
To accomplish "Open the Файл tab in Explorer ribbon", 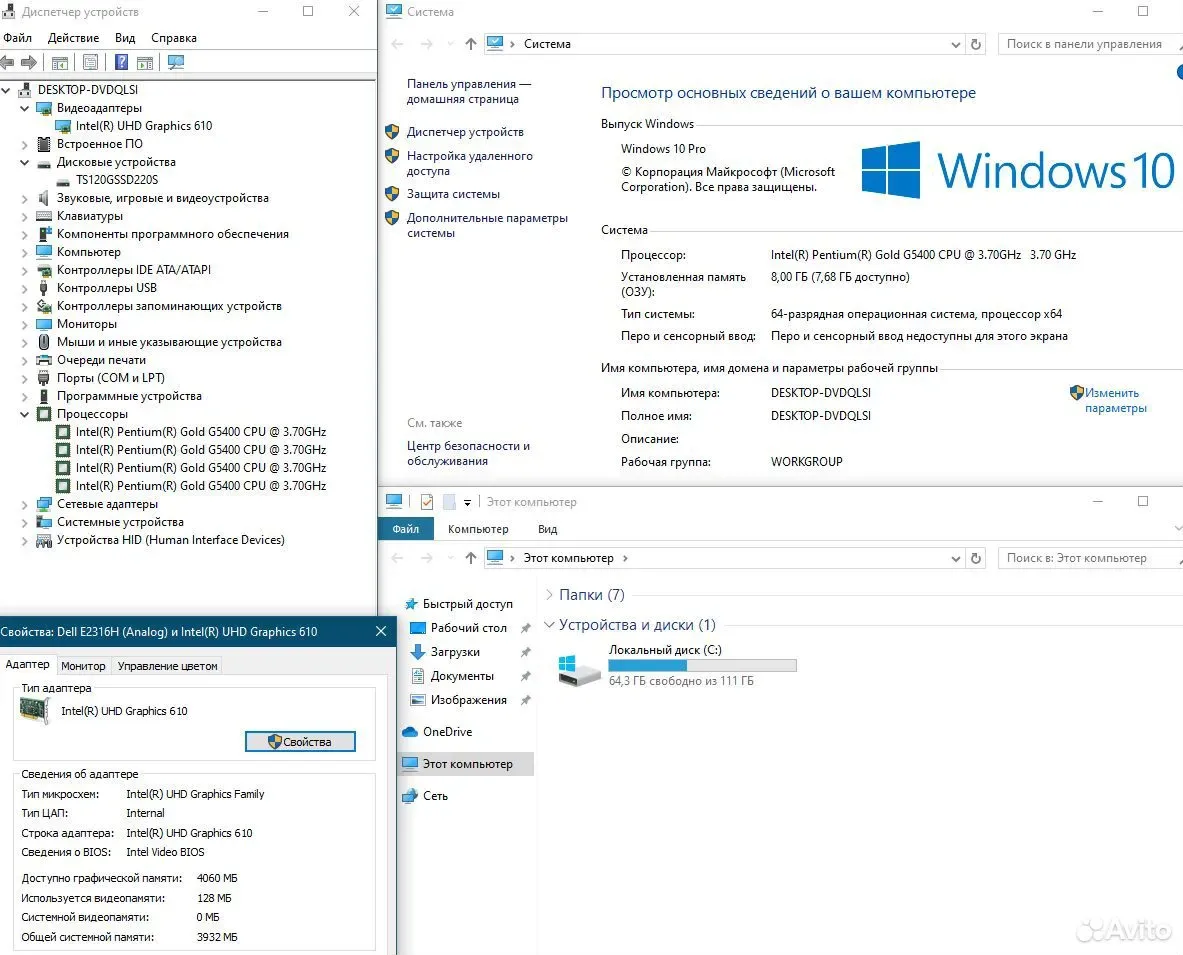I will (x=405, y=529).
